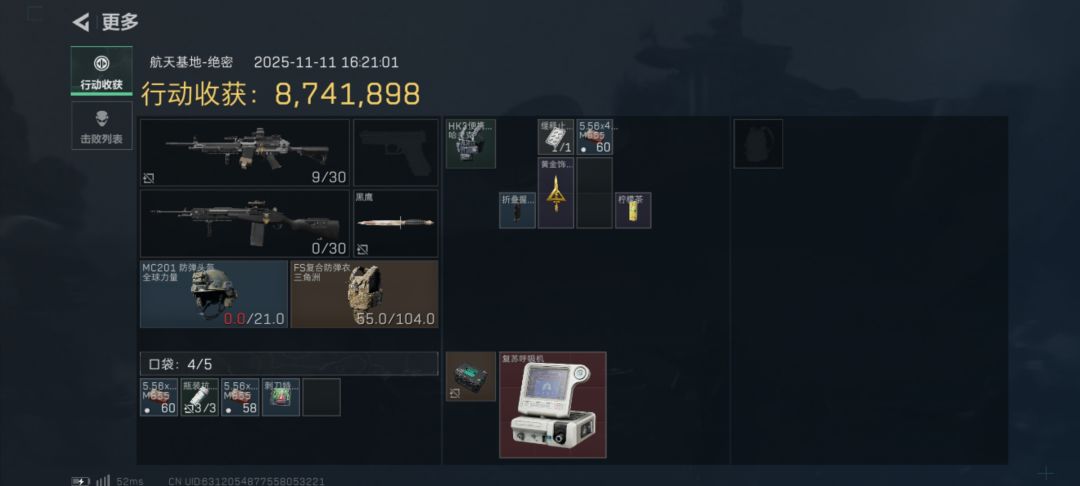Select pocket ammo stack with 58 rounds
This screenshot has height=486, width=1080.
(x=240, y=397)
